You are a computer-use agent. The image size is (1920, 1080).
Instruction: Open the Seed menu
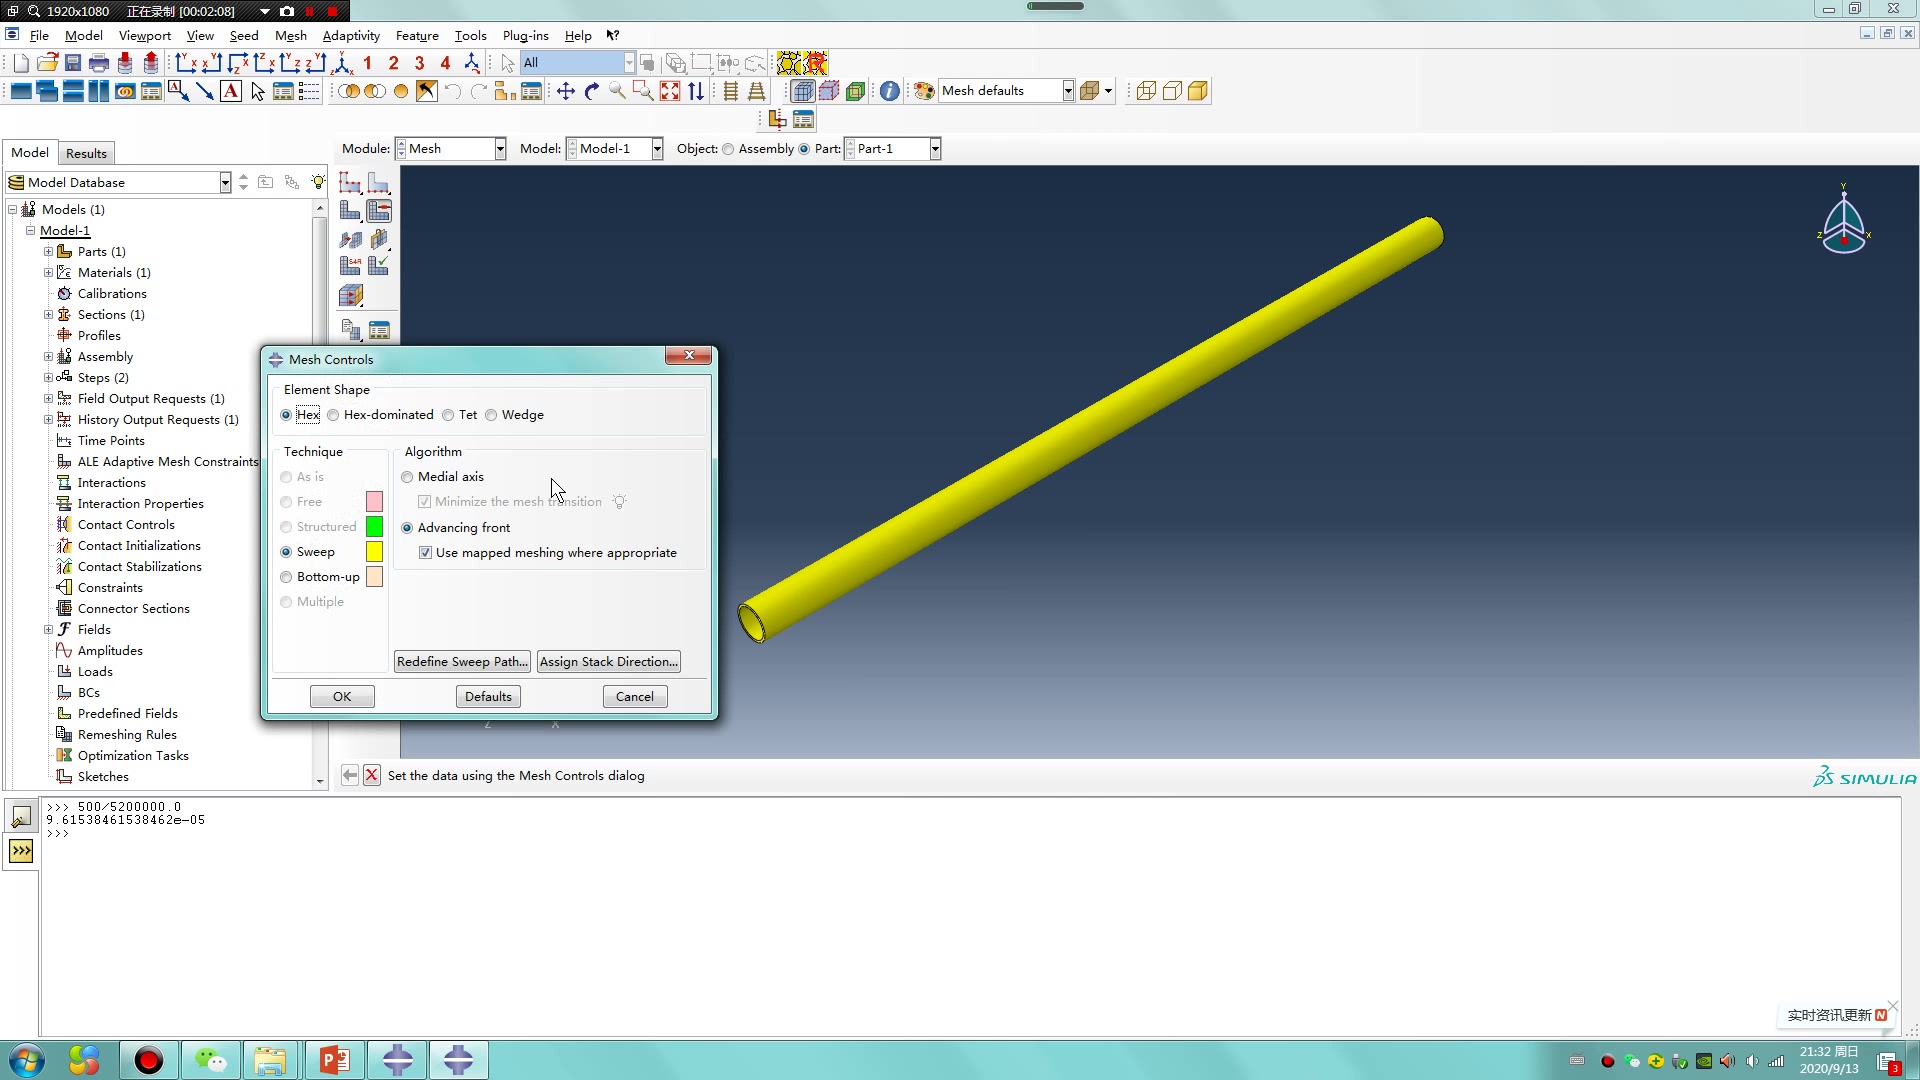(243, 35)
